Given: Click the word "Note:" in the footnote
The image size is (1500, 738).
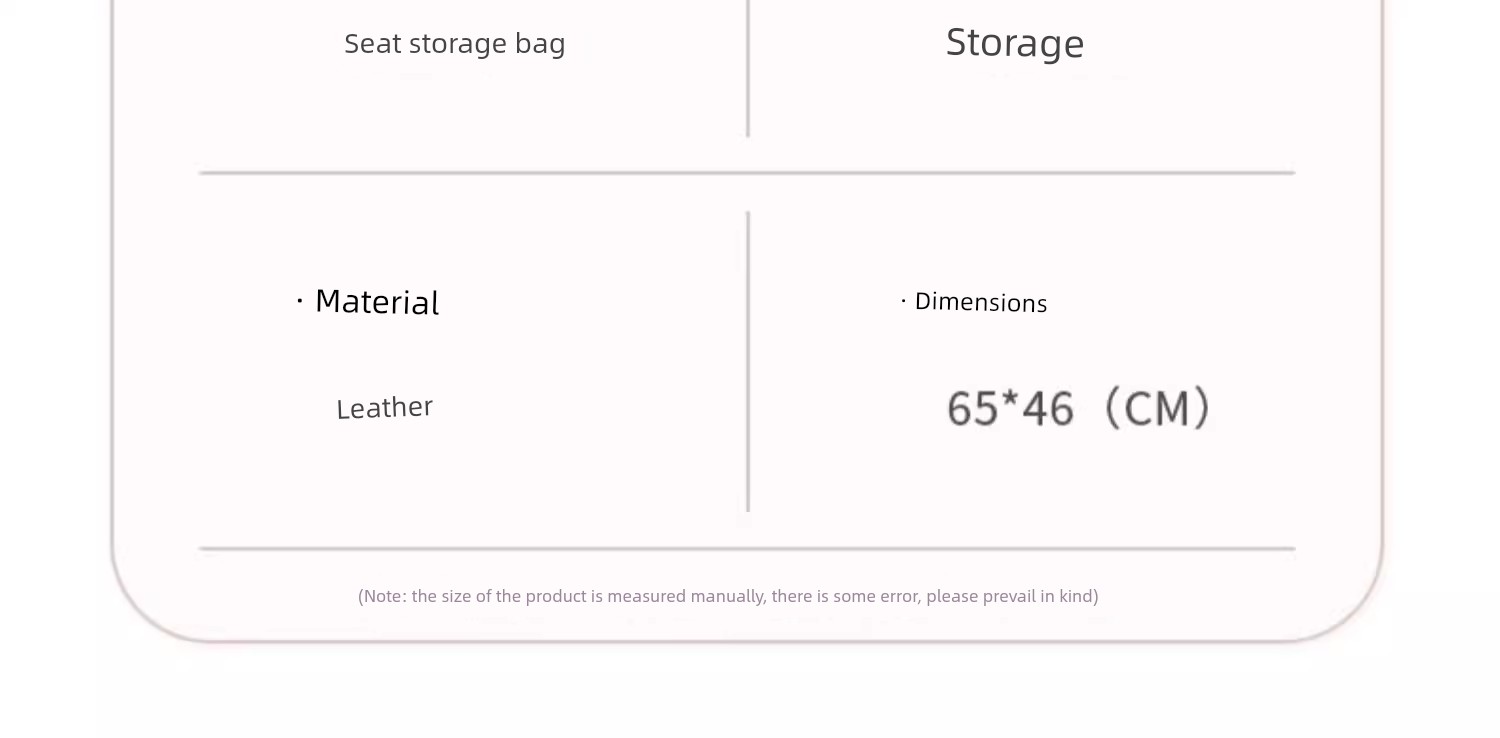Looking at the screenshot, I should pyautogui.click(x=385, y=597).
